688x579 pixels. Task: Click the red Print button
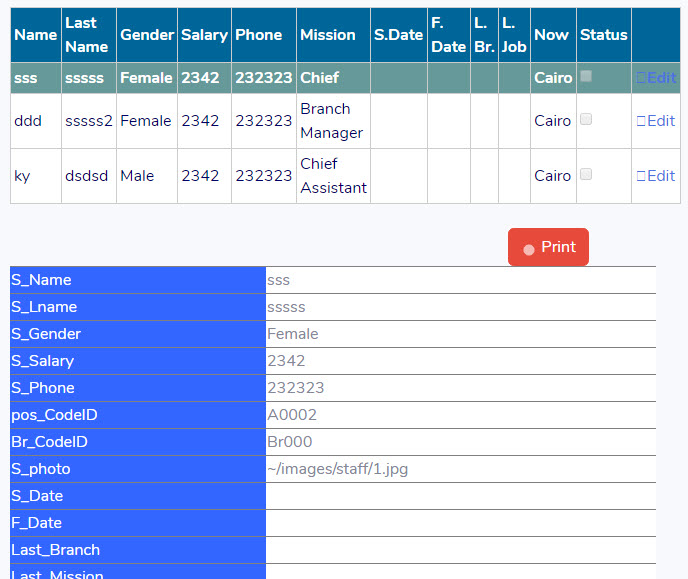point(548,247)
